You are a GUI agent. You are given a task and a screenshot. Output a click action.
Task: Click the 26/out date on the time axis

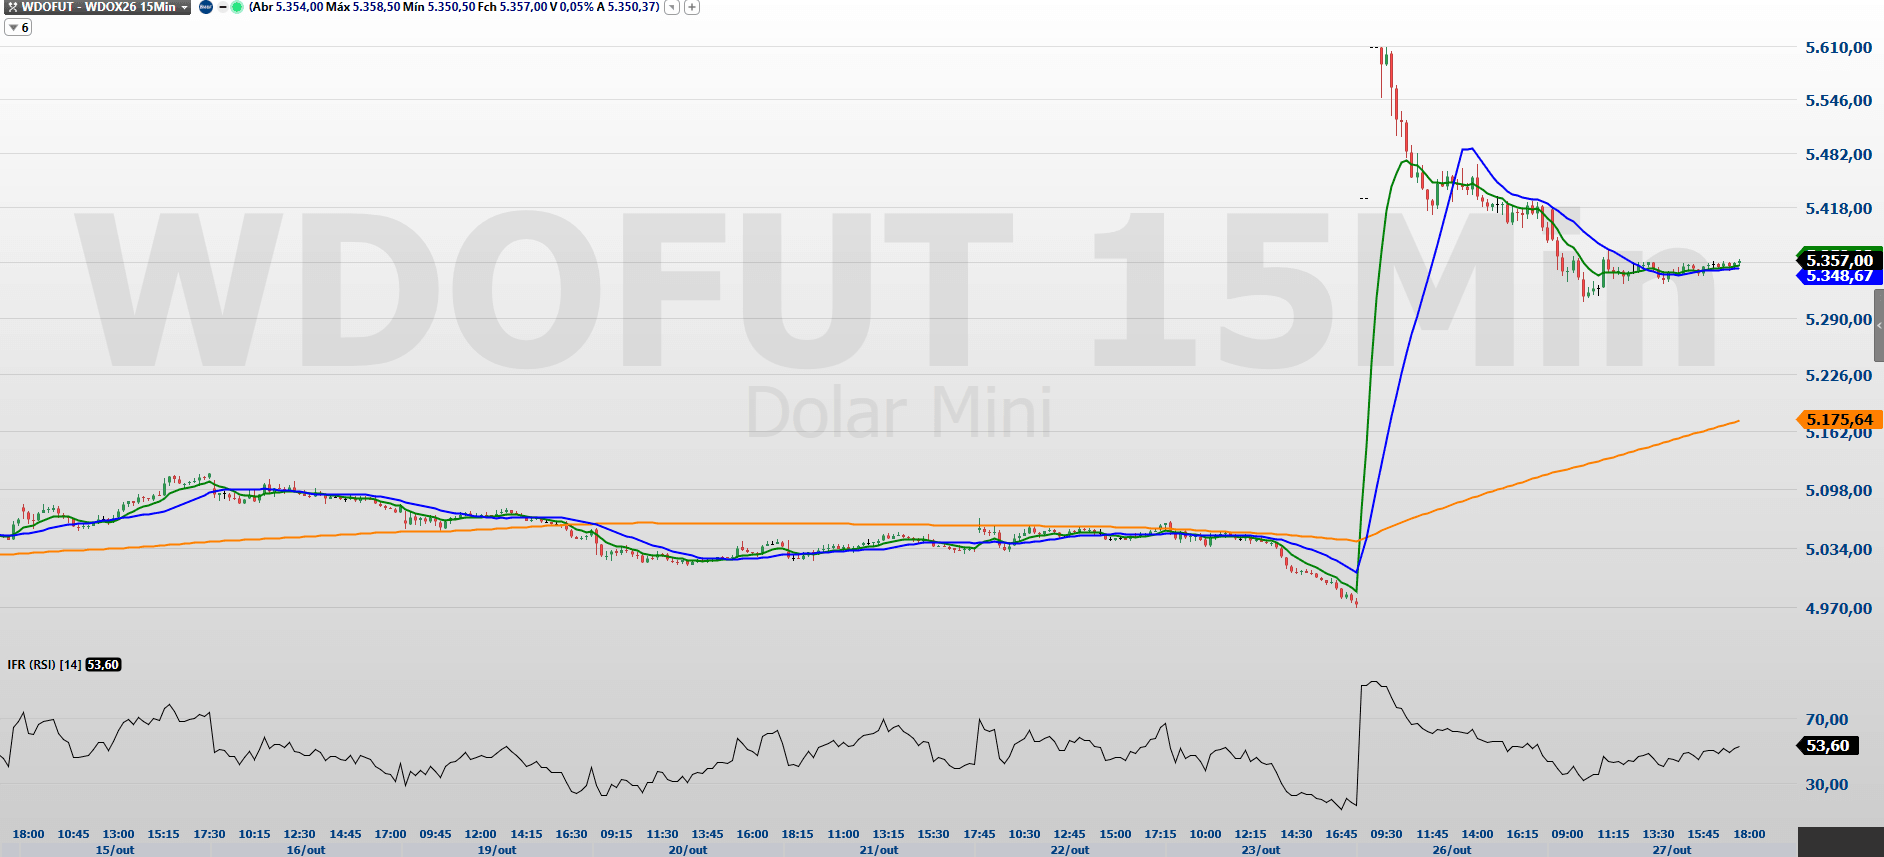pos(1452,850)
